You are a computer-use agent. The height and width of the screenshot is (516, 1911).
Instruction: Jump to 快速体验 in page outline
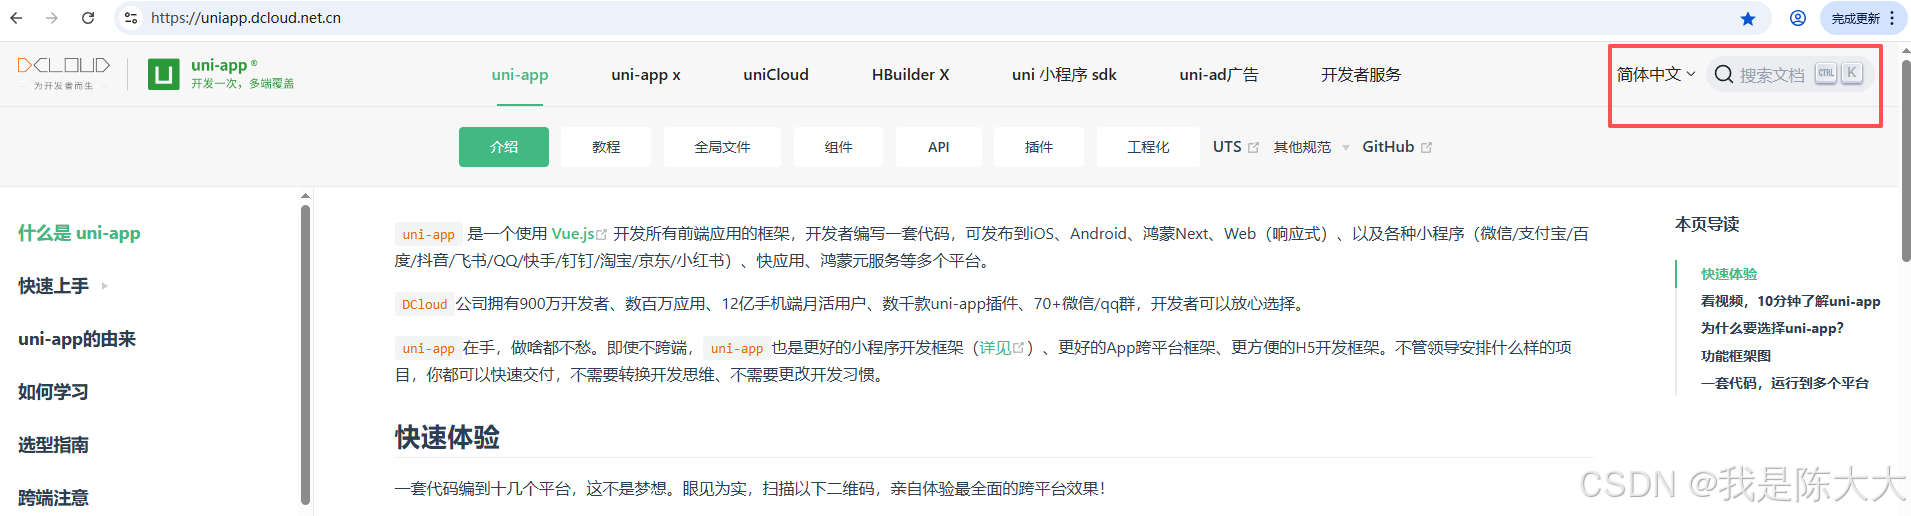click(x=1729, y=274)
